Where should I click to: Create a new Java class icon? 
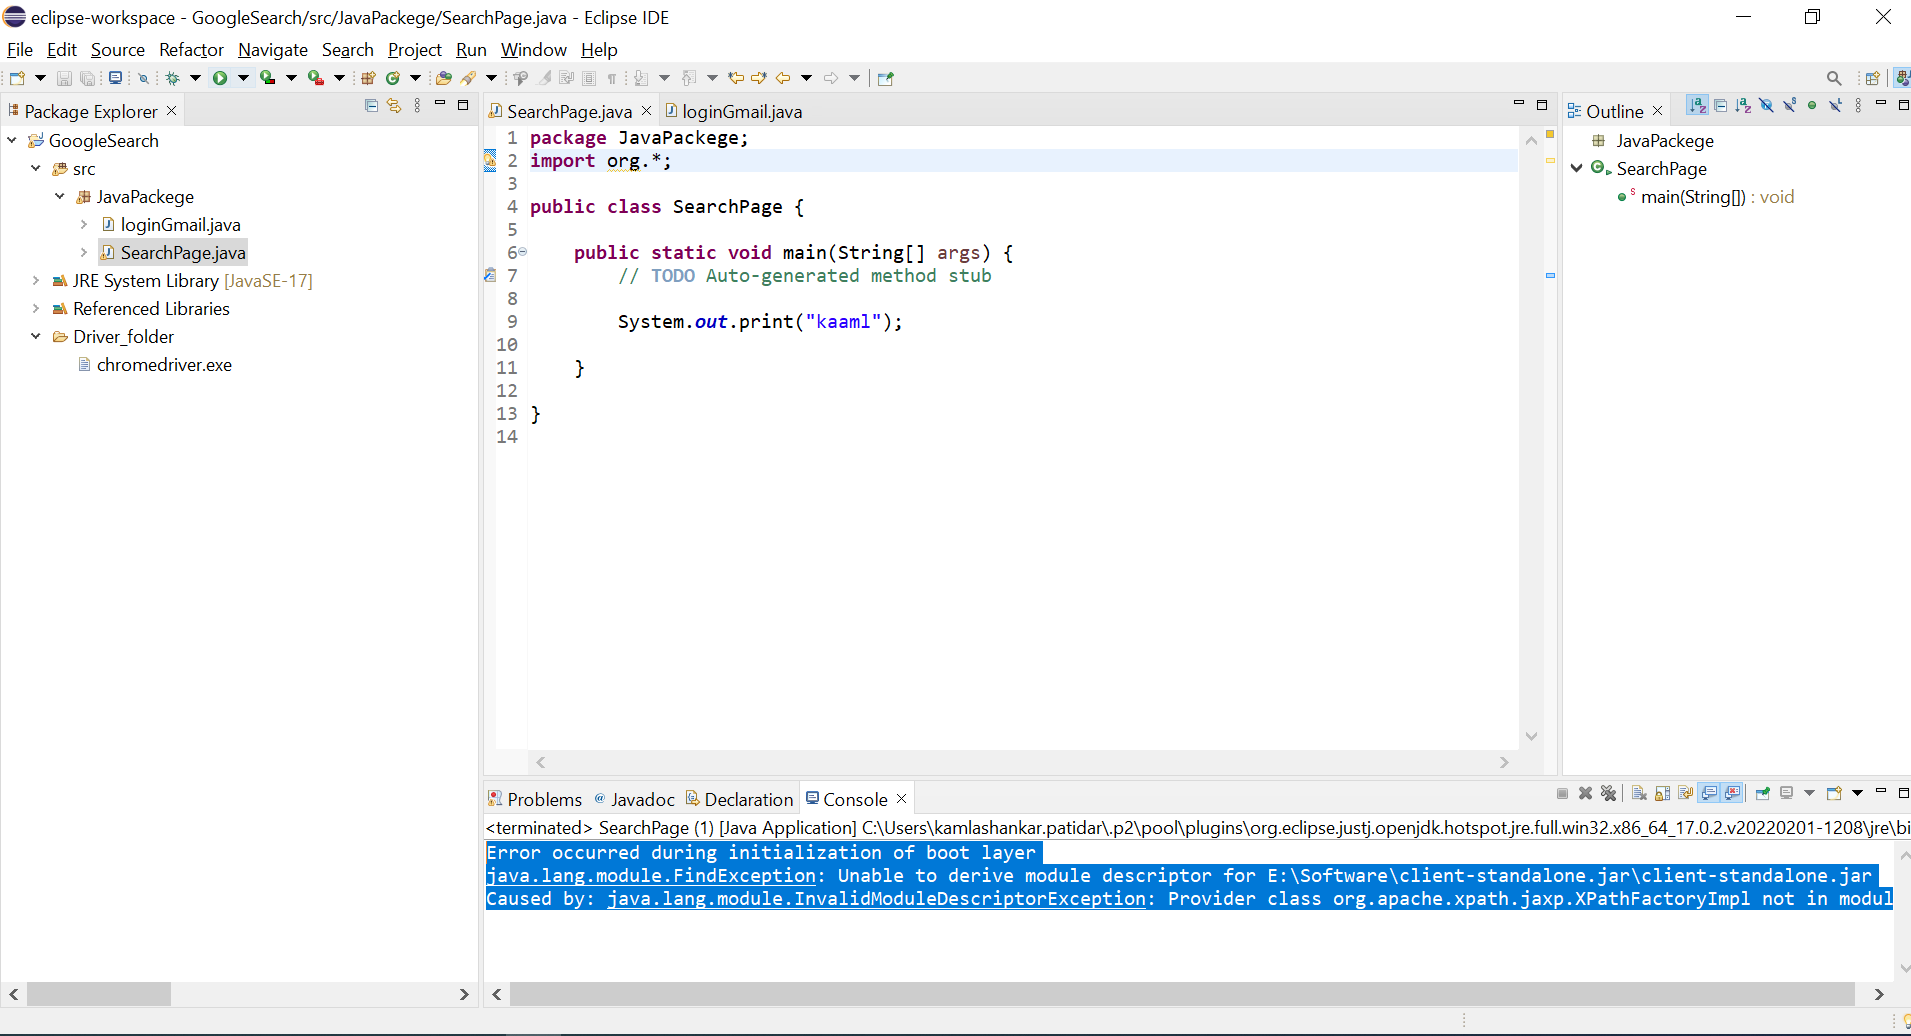(393, 78)
